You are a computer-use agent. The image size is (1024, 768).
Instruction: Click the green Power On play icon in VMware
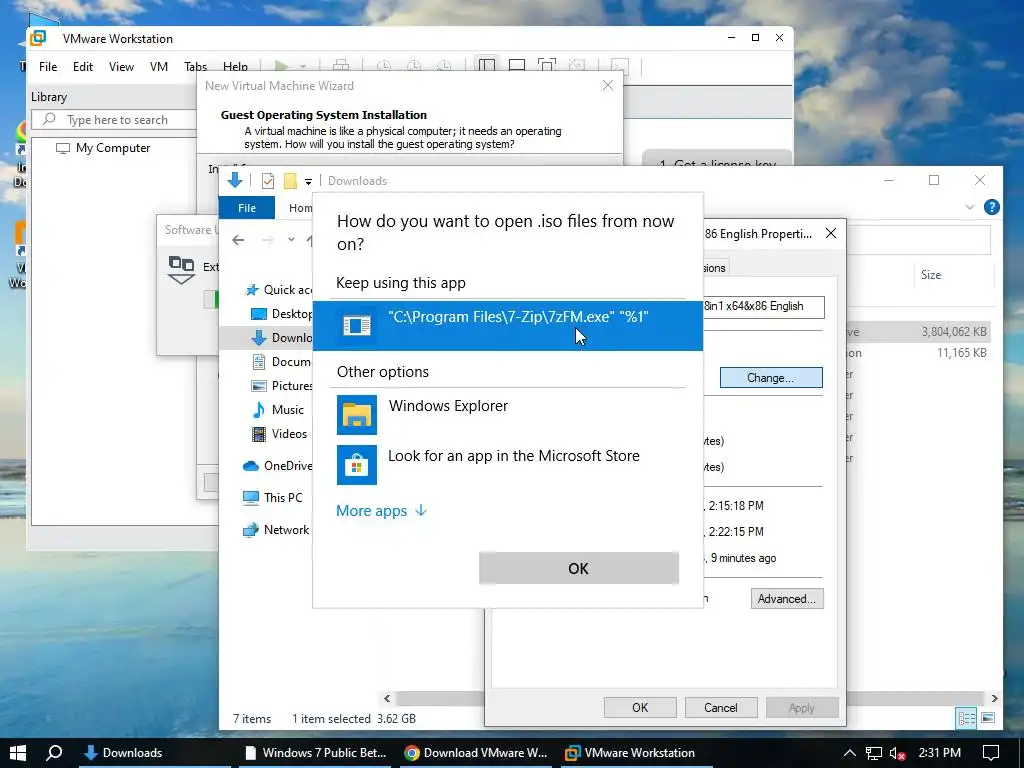coord(281,66)
